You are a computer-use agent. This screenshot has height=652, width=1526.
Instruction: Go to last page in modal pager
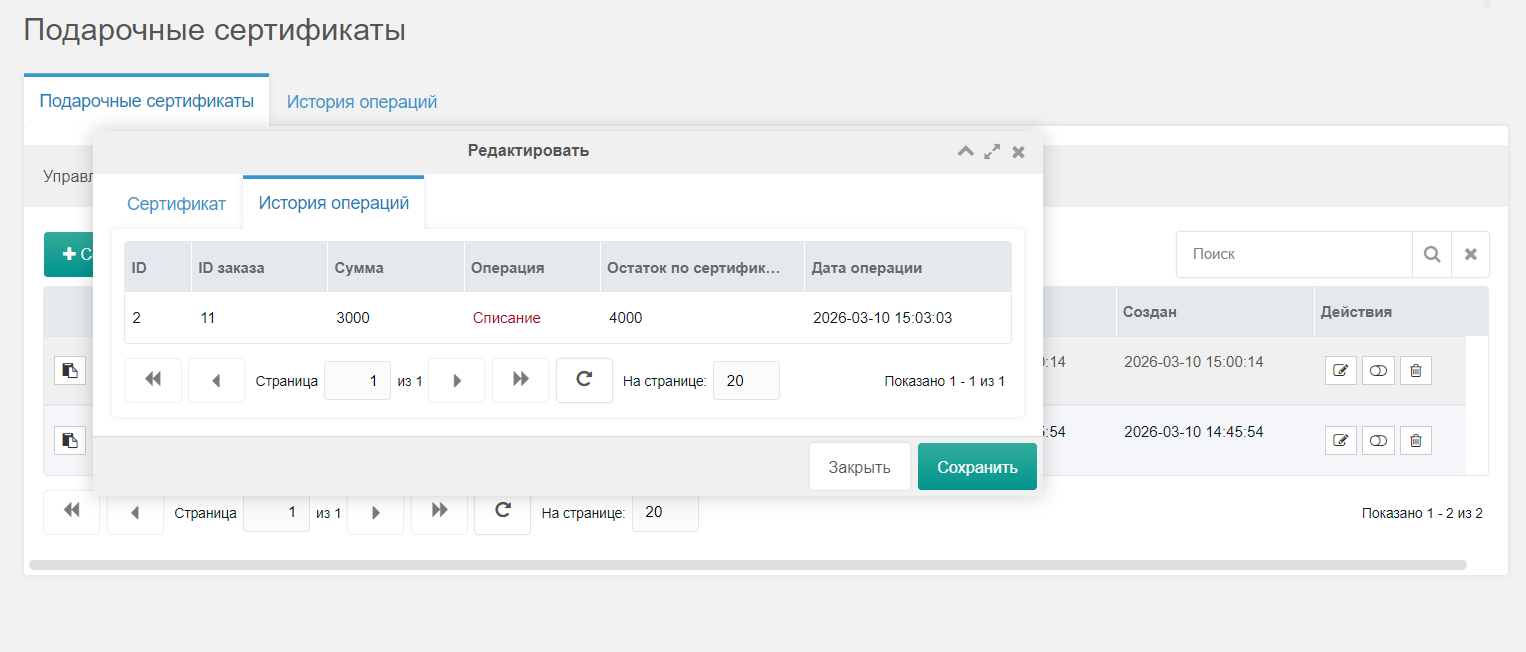[520, 380]
